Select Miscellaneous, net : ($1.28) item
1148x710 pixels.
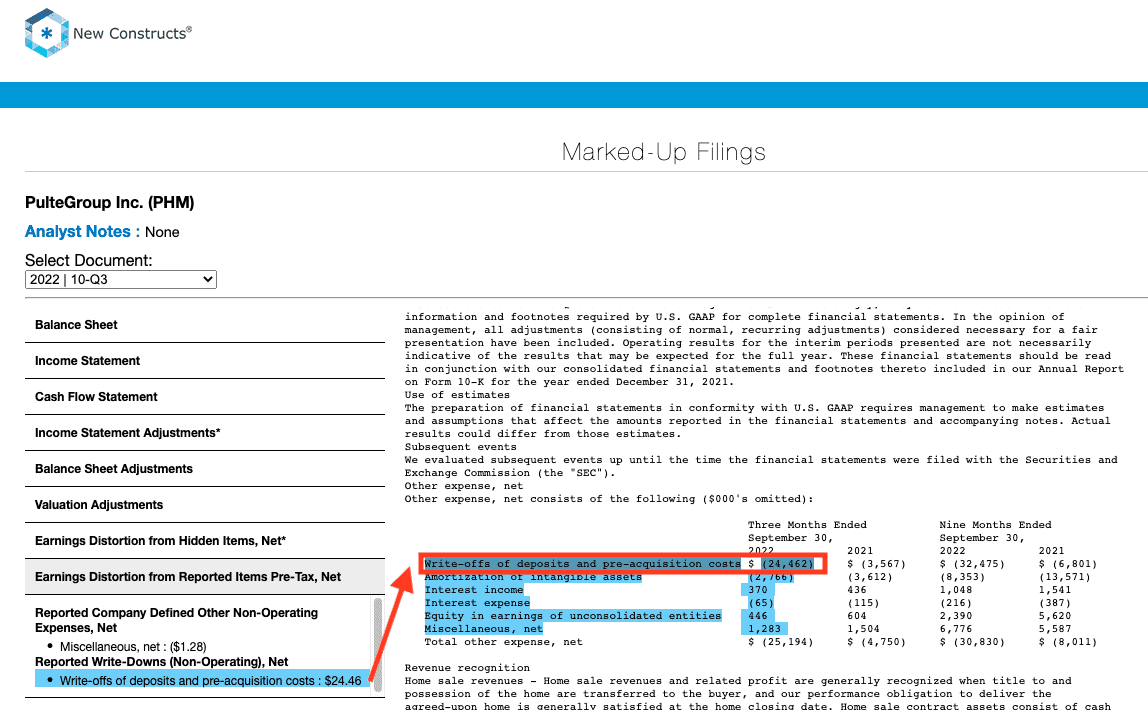click(x=133, y=646)
